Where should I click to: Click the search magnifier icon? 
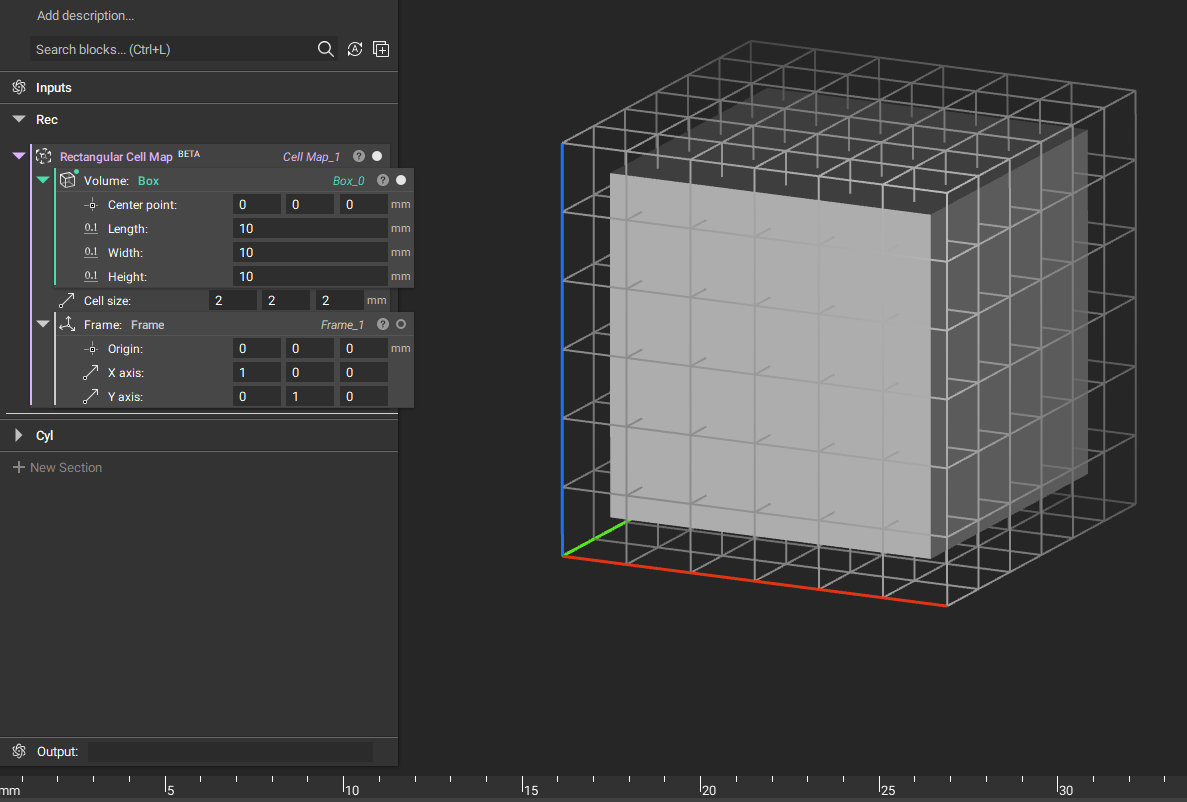pyautogui.click(x=326, y=49)
